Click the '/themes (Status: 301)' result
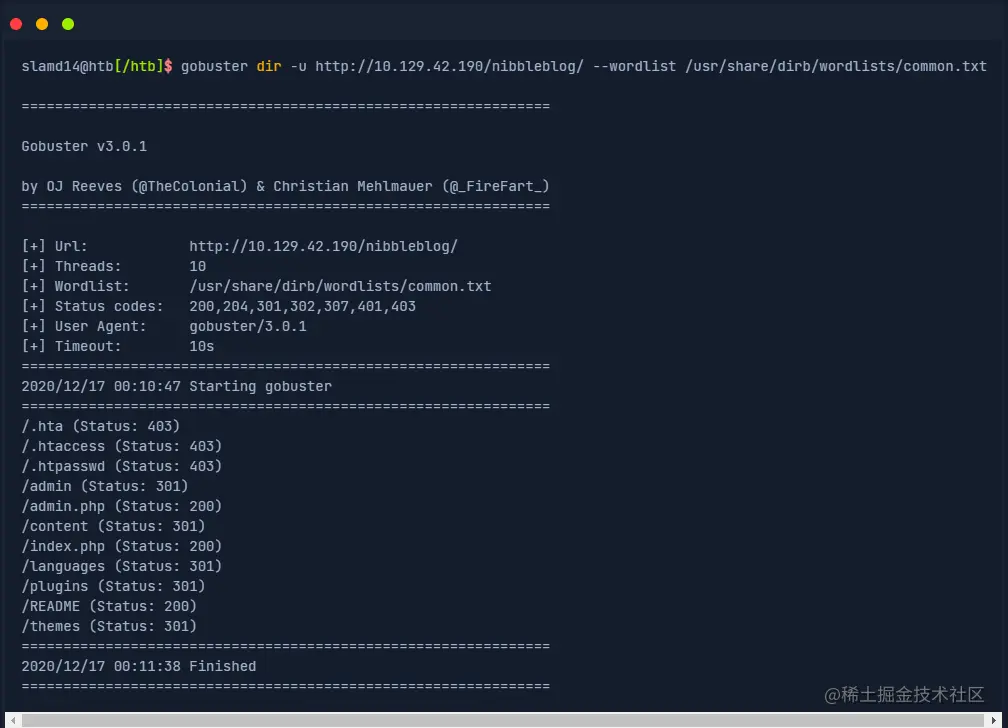1008x728 pixels. [x=109, y=626]
